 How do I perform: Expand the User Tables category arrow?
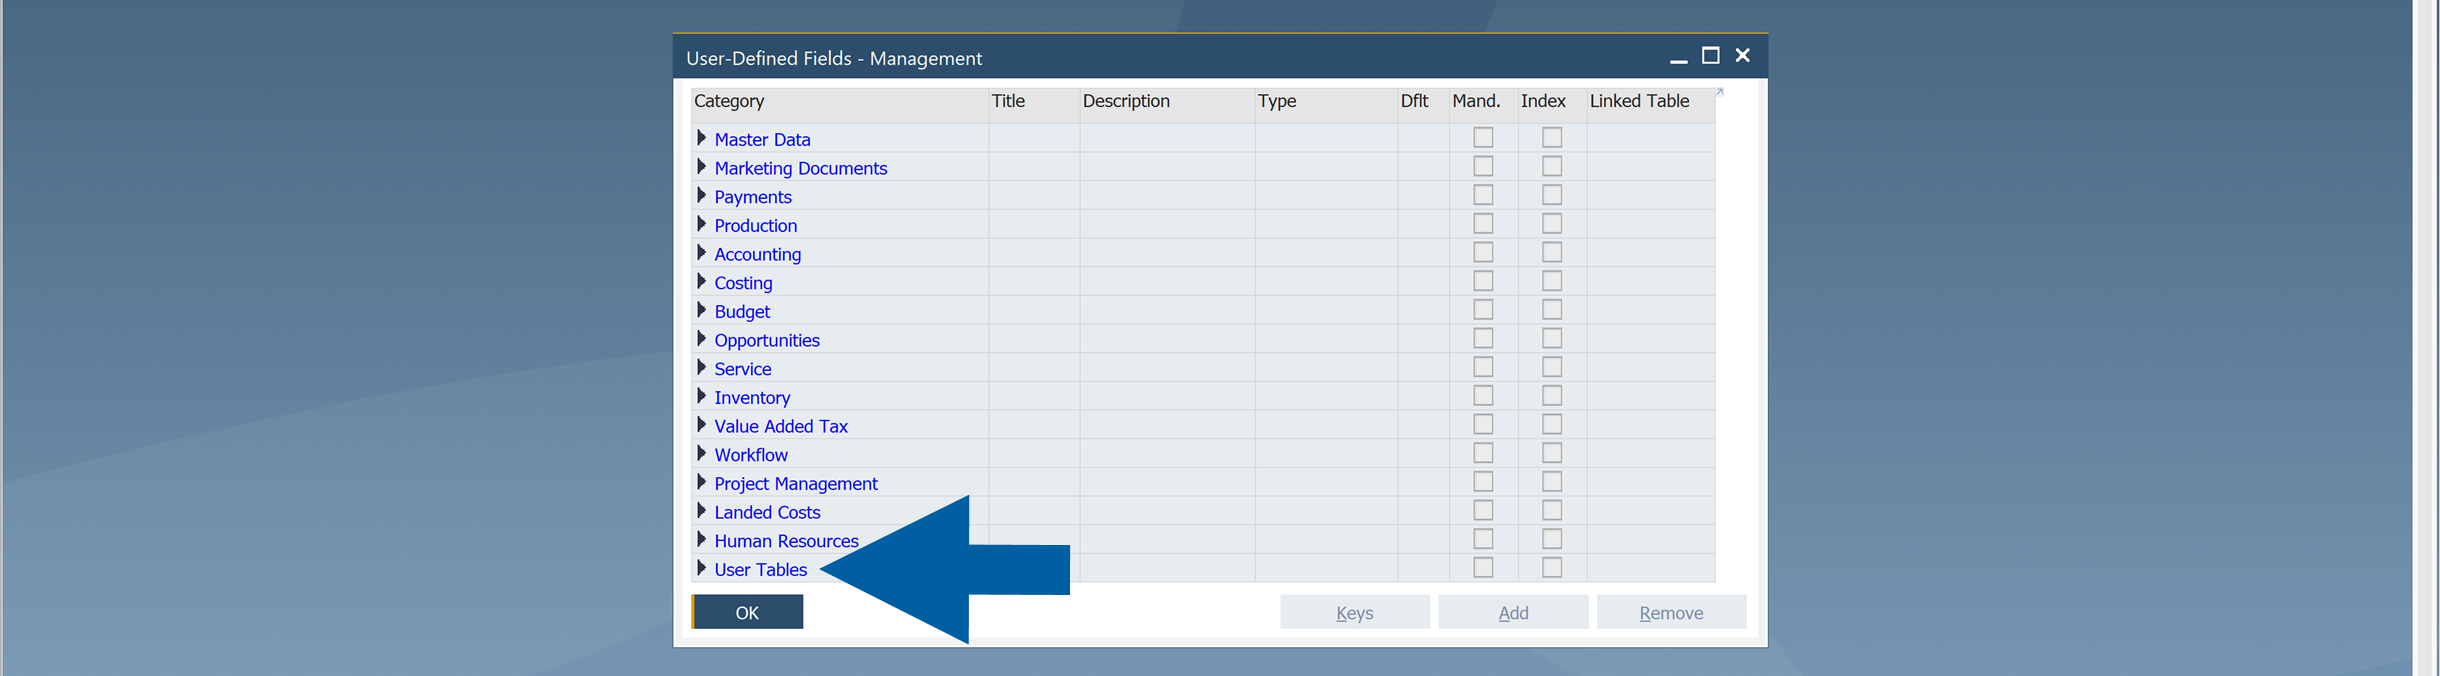[x=701, y=568]
